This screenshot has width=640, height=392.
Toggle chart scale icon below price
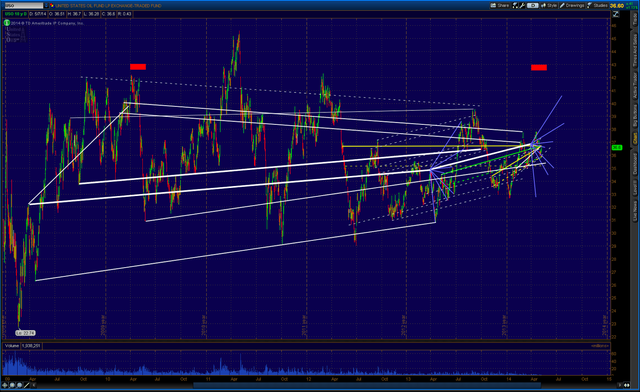616,14
